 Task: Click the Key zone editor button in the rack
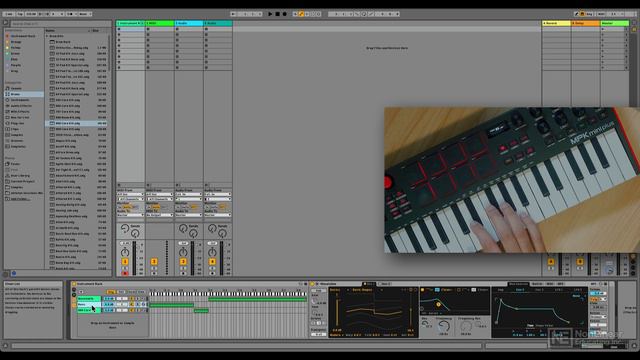tap(111, 292)
